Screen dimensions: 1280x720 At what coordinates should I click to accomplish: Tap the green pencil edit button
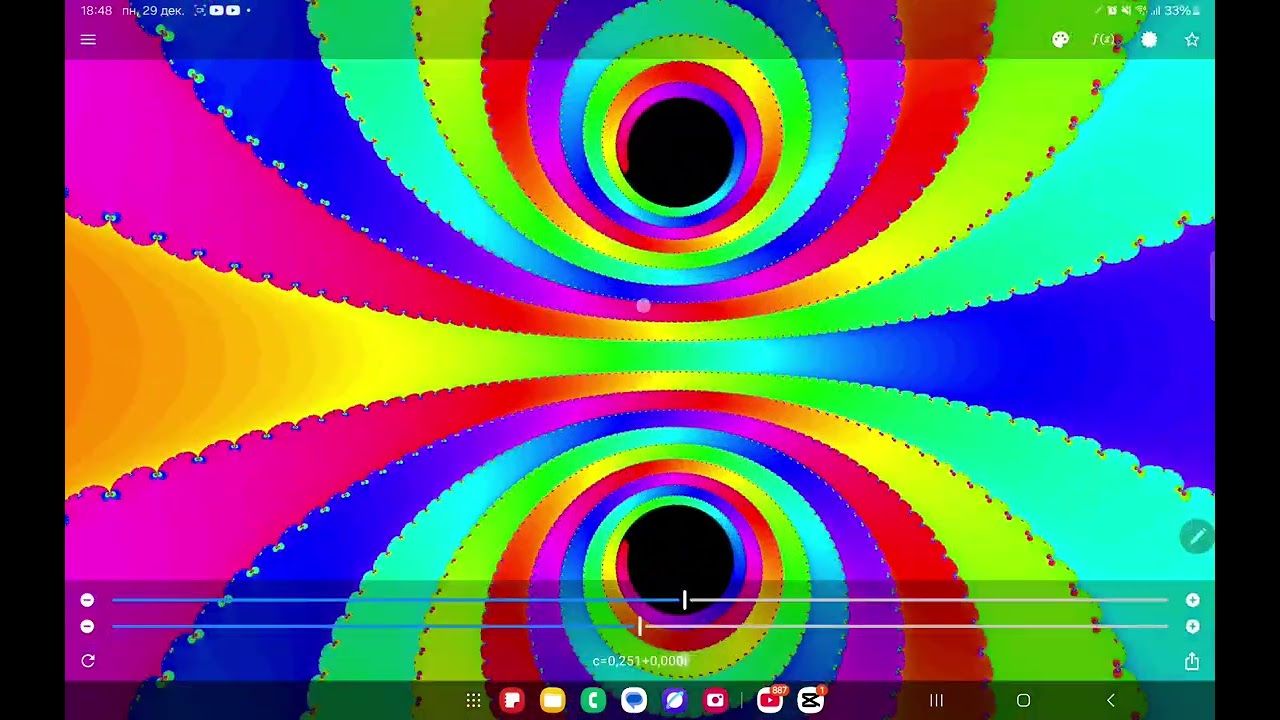(1196, 537)
